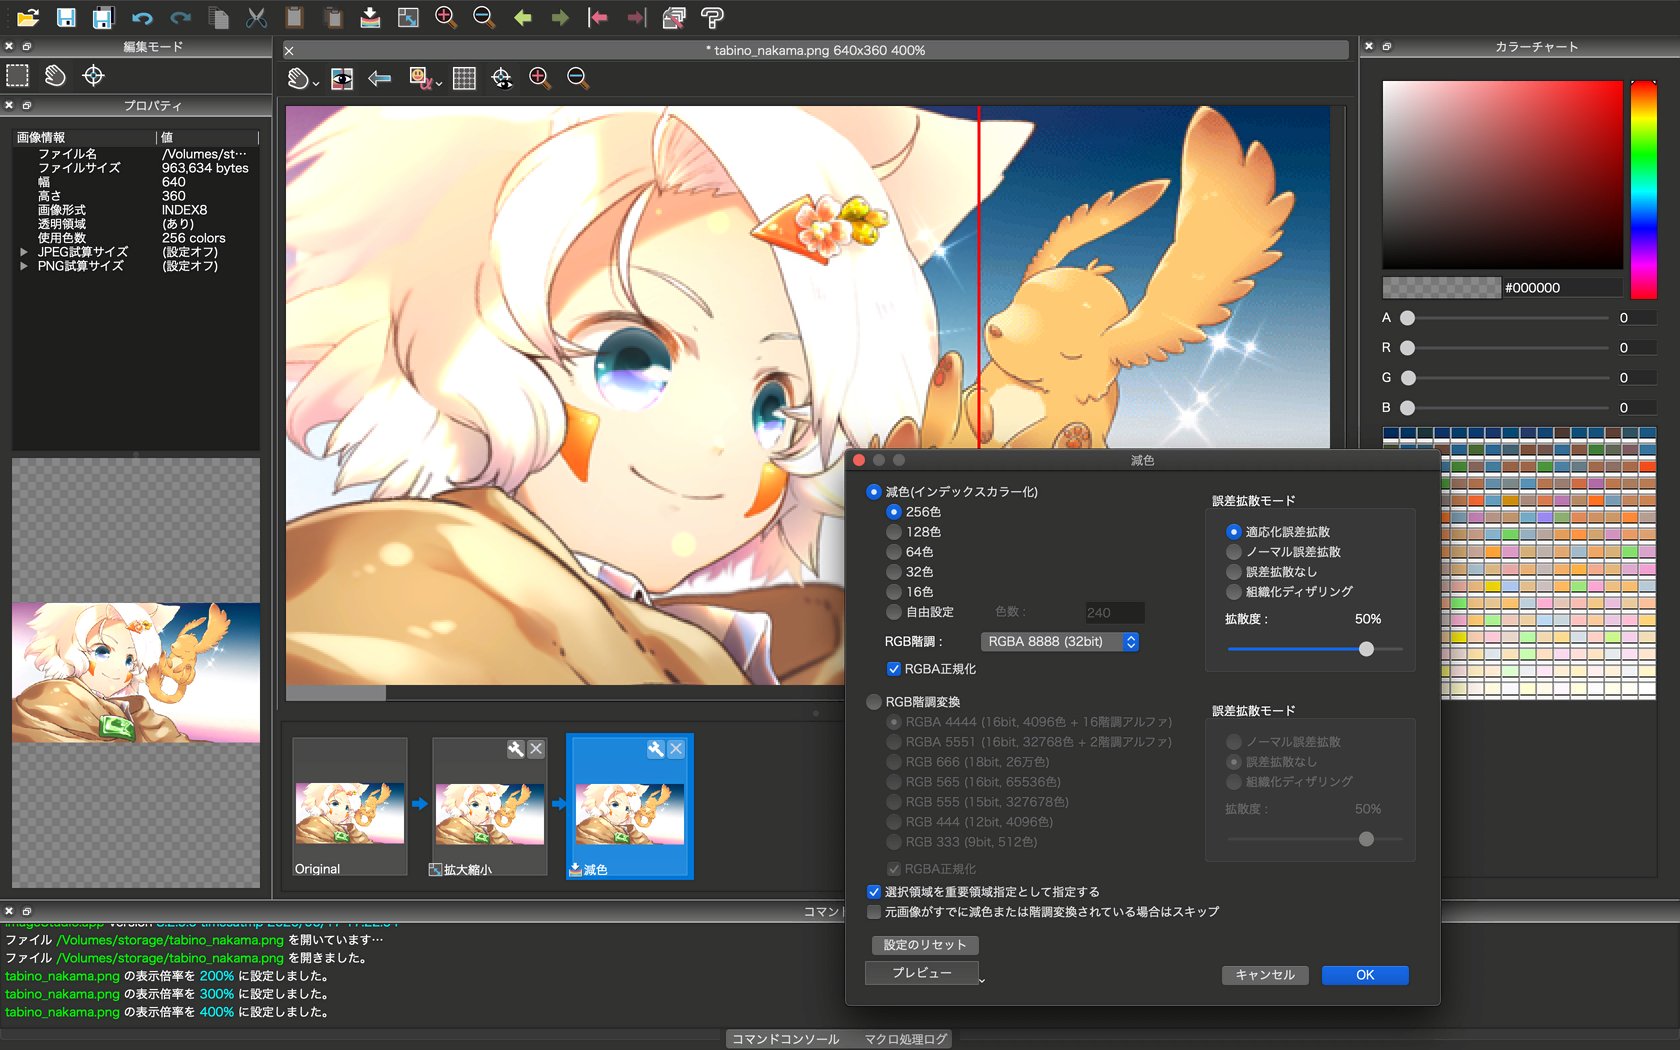Click the before/after compare eye icon
This screenshot has height=1050, width=1680.
coord(342,78)
